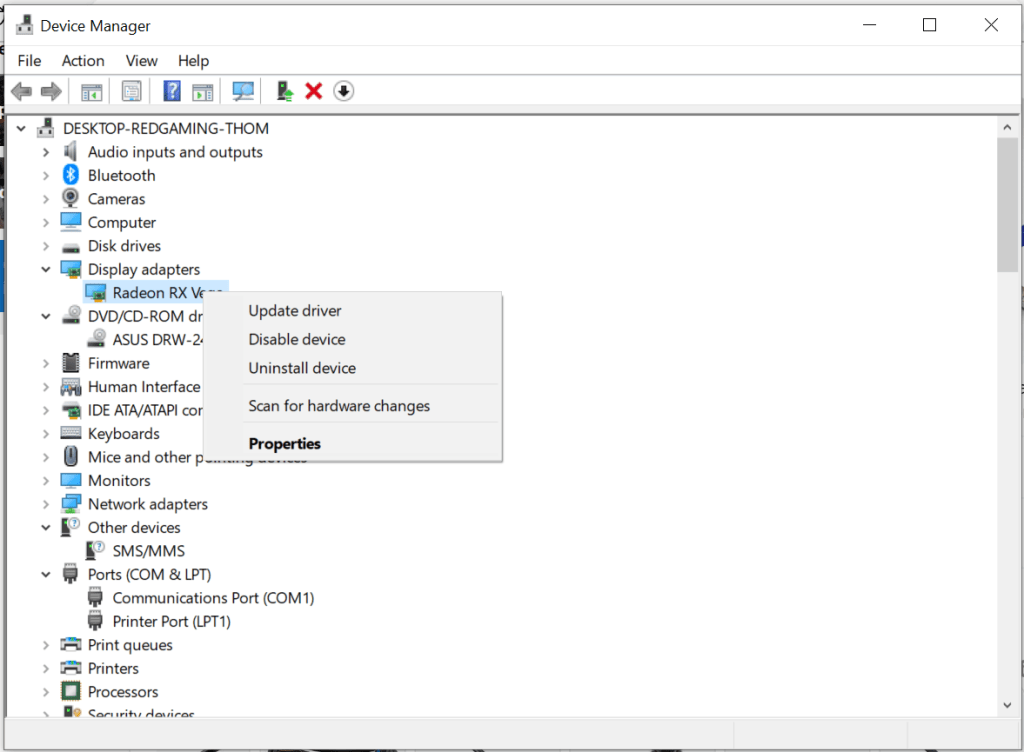Open the Action menu
1024x752 pixels.
click(83, 61)
